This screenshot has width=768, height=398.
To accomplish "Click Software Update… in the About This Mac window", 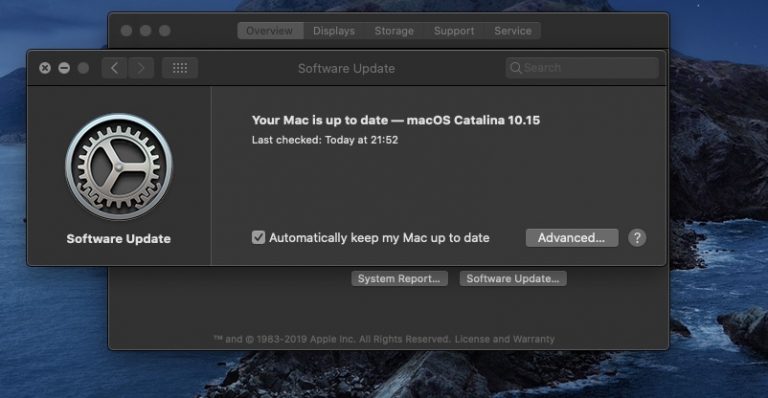I will pyautogui.click(x=513, y=279).
